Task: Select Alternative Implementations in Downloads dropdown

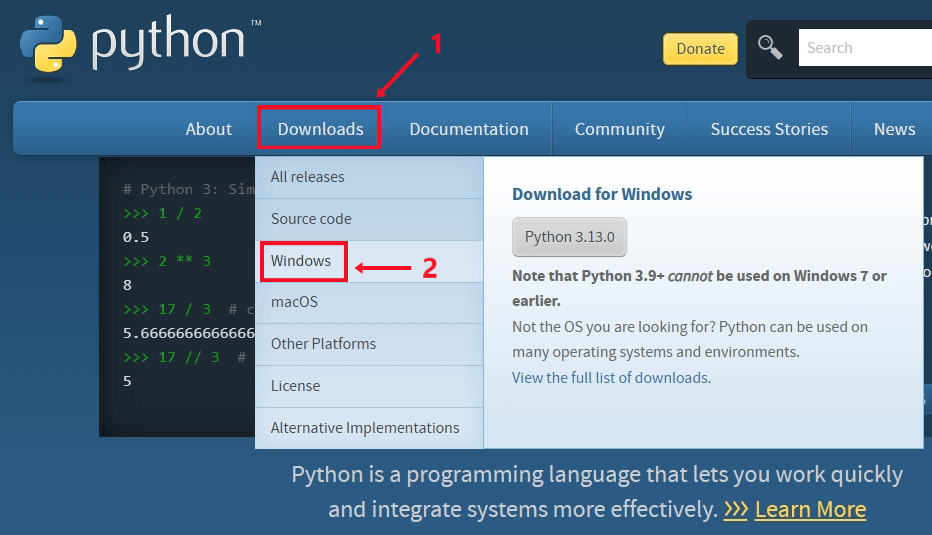Action: coord(369,428)
